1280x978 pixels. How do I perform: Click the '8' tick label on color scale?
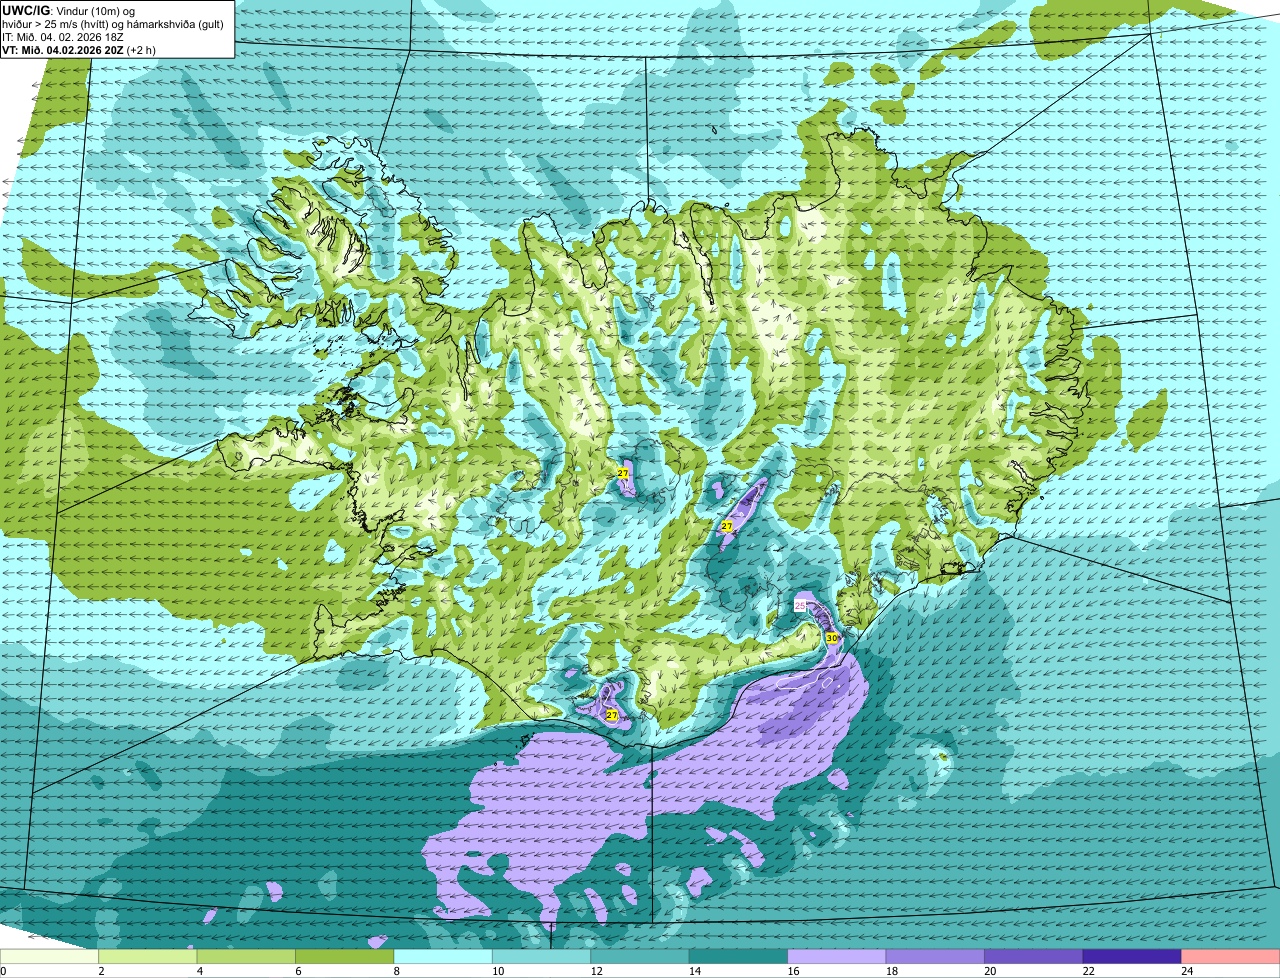click(397, 971)
